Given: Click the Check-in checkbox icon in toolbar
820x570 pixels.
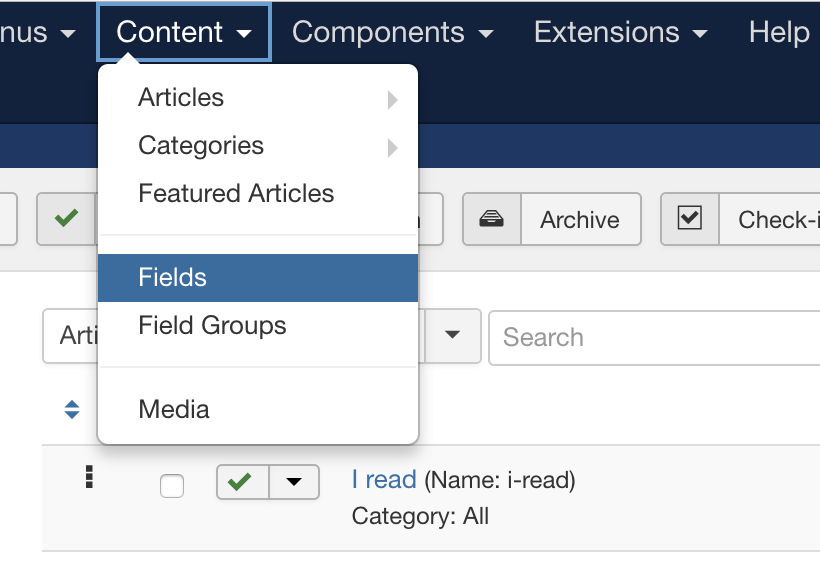Looking at the screenshot, I should pos(689,218).
